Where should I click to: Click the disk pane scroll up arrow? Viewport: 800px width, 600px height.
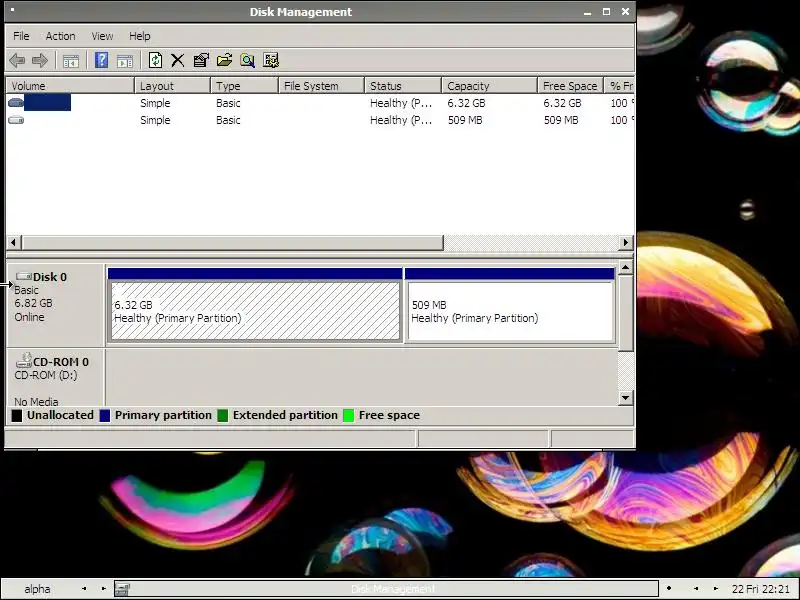[x=626, y=268]
